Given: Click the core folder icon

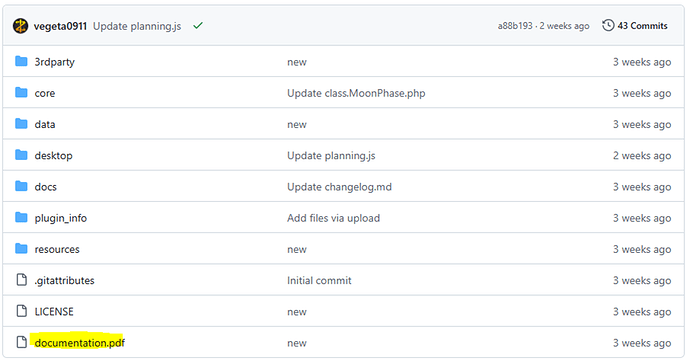Looking at the screenshot, I should [21, 92].
